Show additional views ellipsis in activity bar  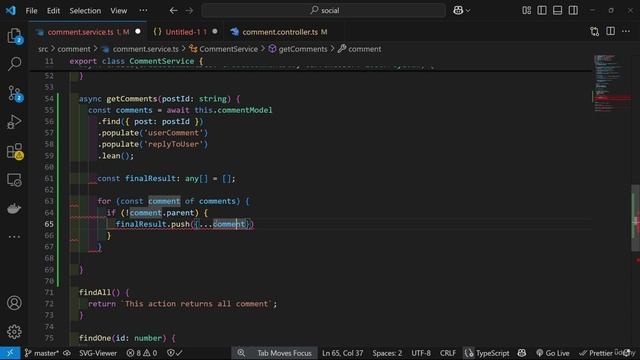14,237
